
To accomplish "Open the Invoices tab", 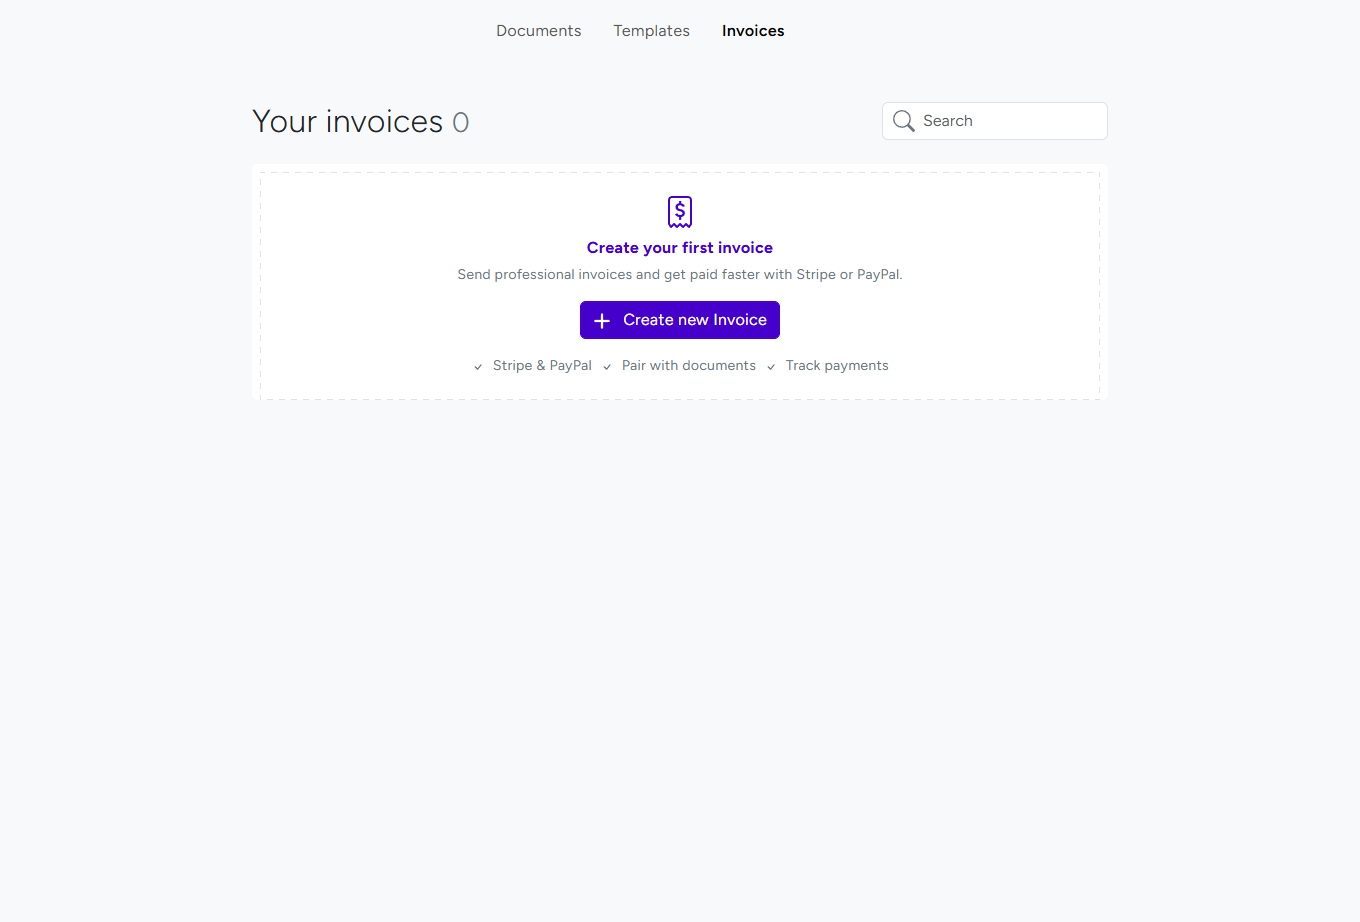I will tap(753, 30).
